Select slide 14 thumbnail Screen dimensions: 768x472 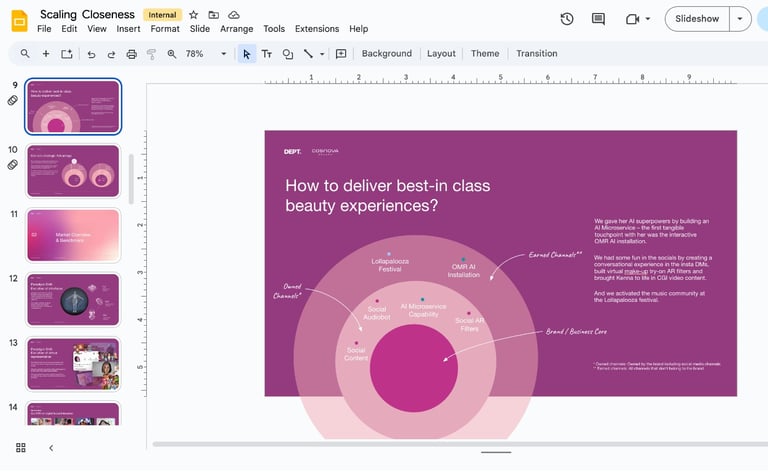pyautogui.click(x=73, y=414)
